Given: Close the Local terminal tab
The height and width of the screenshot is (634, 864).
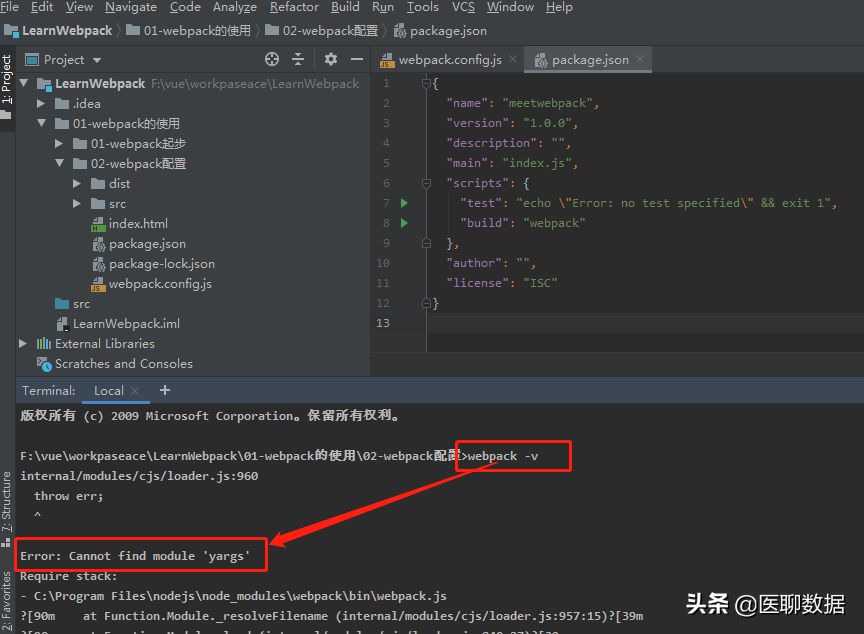Looking at the screenshot, I should coord(136,391).
